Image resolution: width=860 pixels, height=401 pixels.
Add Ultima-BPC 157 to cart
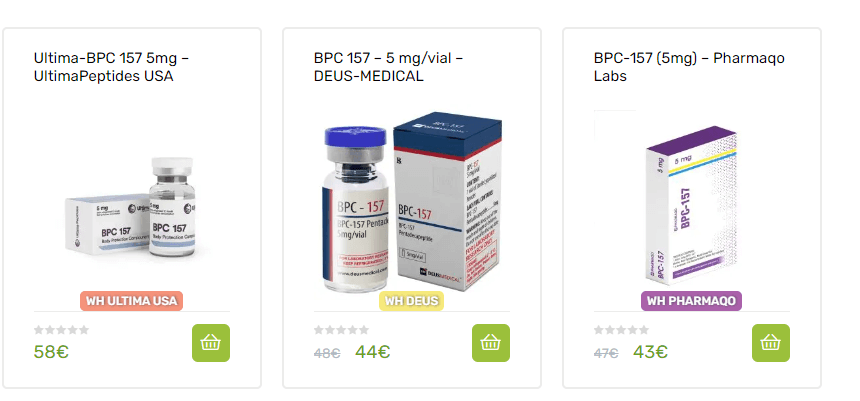(x=210, y=343)
